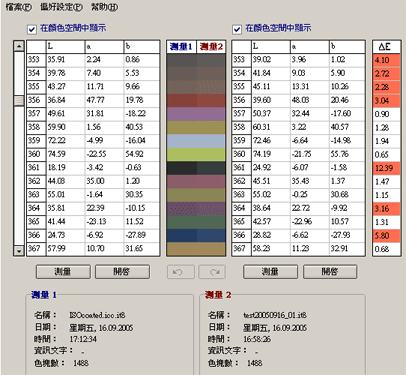Click color swatch for row 353
Screen dimensions: 406x375
pos(196,60)
